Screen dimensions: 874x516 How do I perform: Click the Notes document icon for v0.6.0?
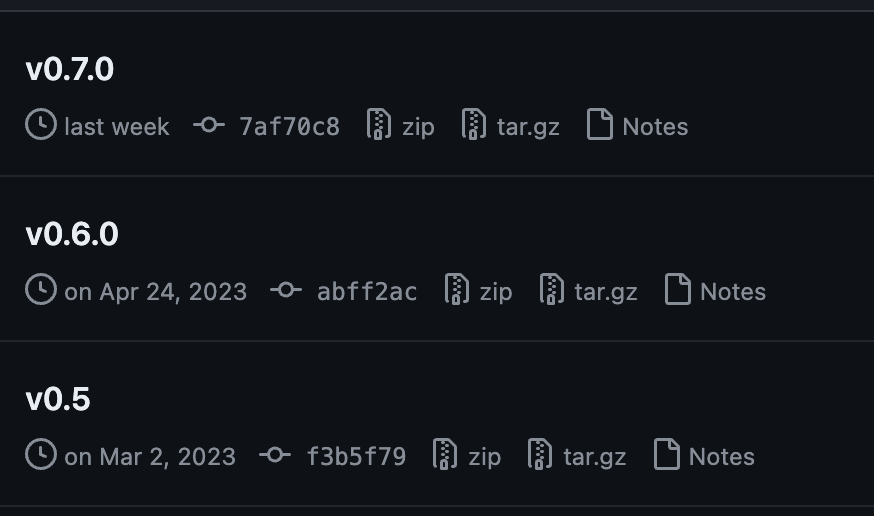678,289
